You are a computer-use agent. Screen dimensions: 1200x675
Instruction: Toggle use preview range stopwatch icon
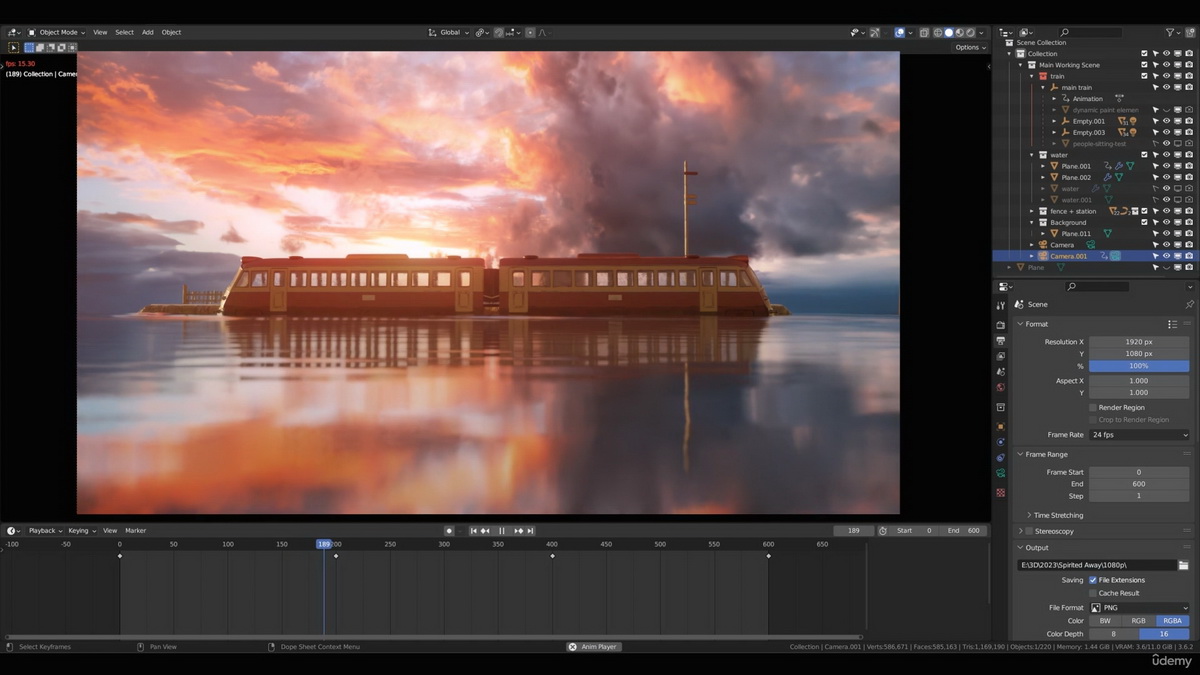pos(883,531)
